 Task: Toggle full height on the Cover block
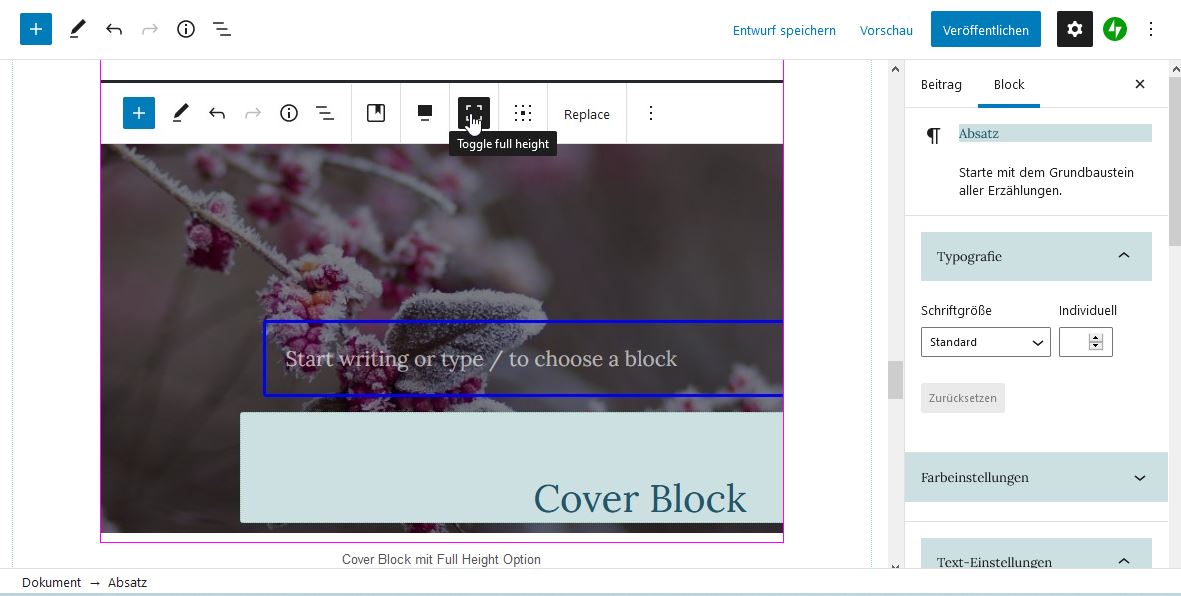tap(472, 113)
